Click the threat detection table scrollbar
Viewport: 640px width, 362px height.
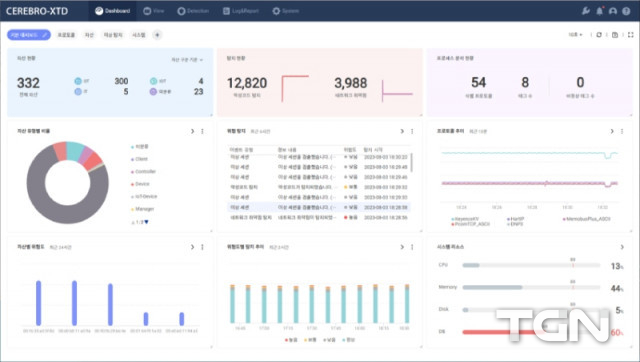[411, 162]
